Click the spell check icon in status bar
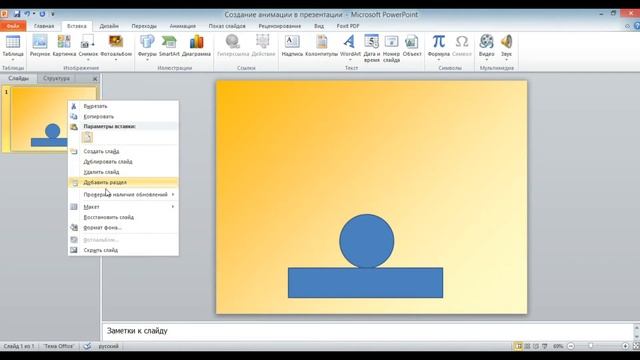This screenshot has height=360, width=640. [x=87, y=346]
